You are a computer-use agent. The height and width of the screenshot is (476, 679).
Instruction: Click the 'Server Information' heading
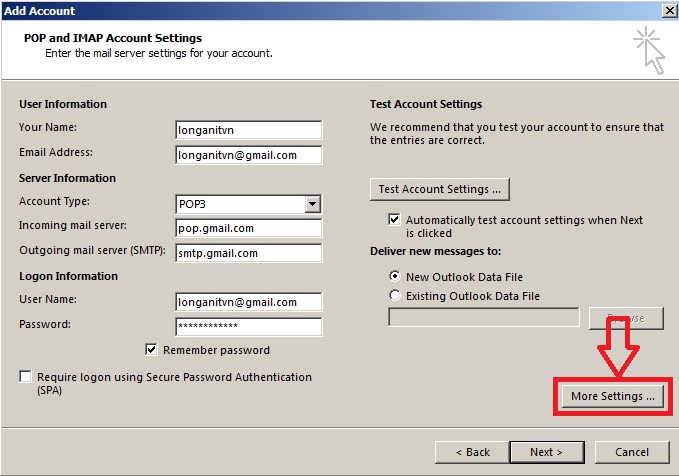67,178
